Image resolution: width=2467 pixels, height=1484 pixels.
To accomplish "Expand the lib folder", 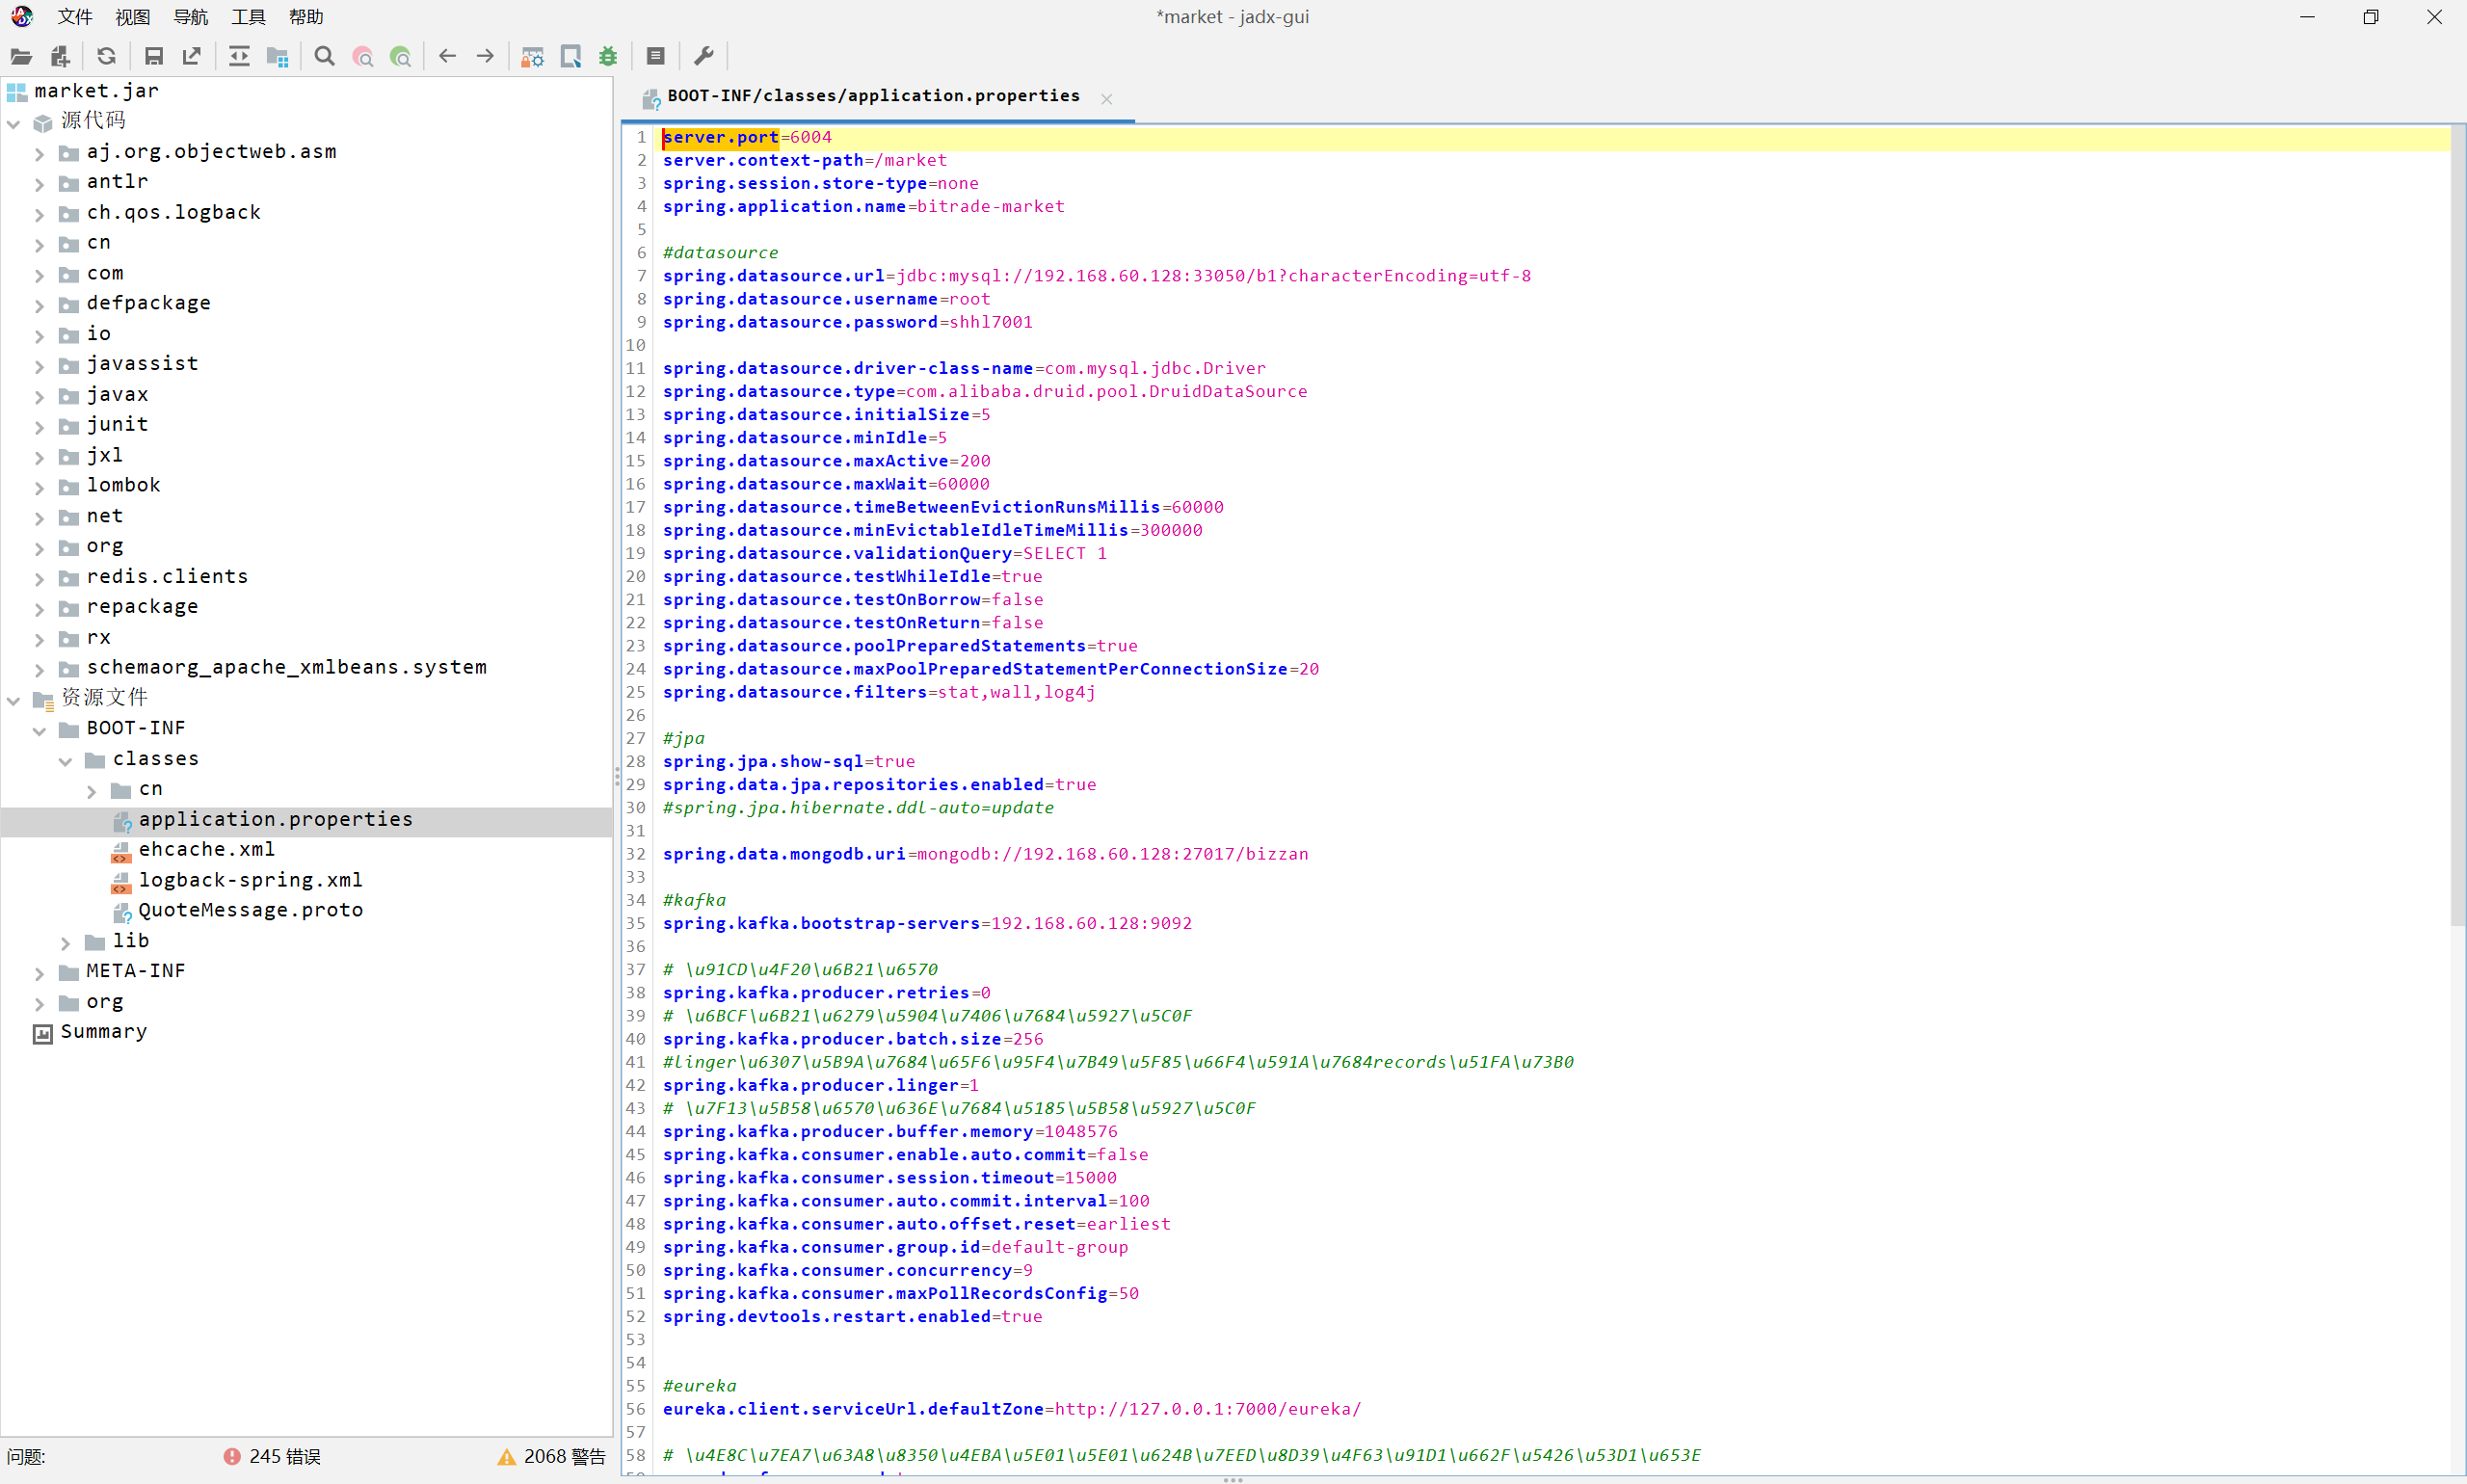I will [x=66, y=943].
